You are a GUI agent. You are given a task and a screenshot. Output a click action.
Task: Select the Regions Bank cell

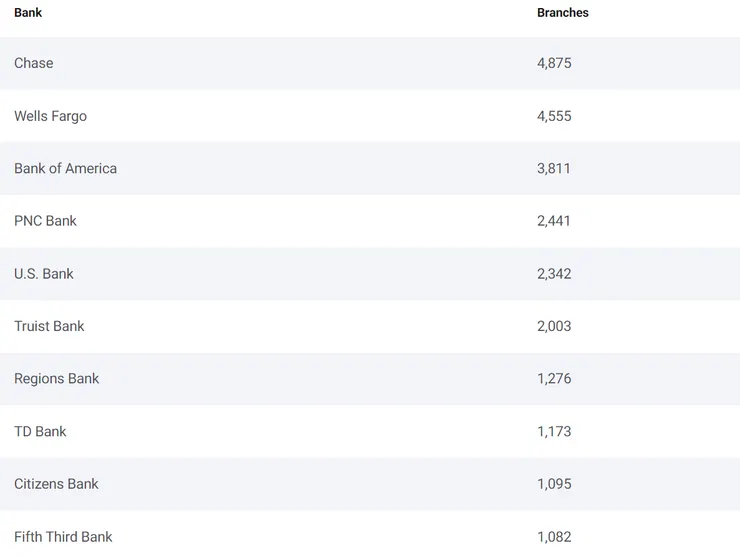[57, 379]
